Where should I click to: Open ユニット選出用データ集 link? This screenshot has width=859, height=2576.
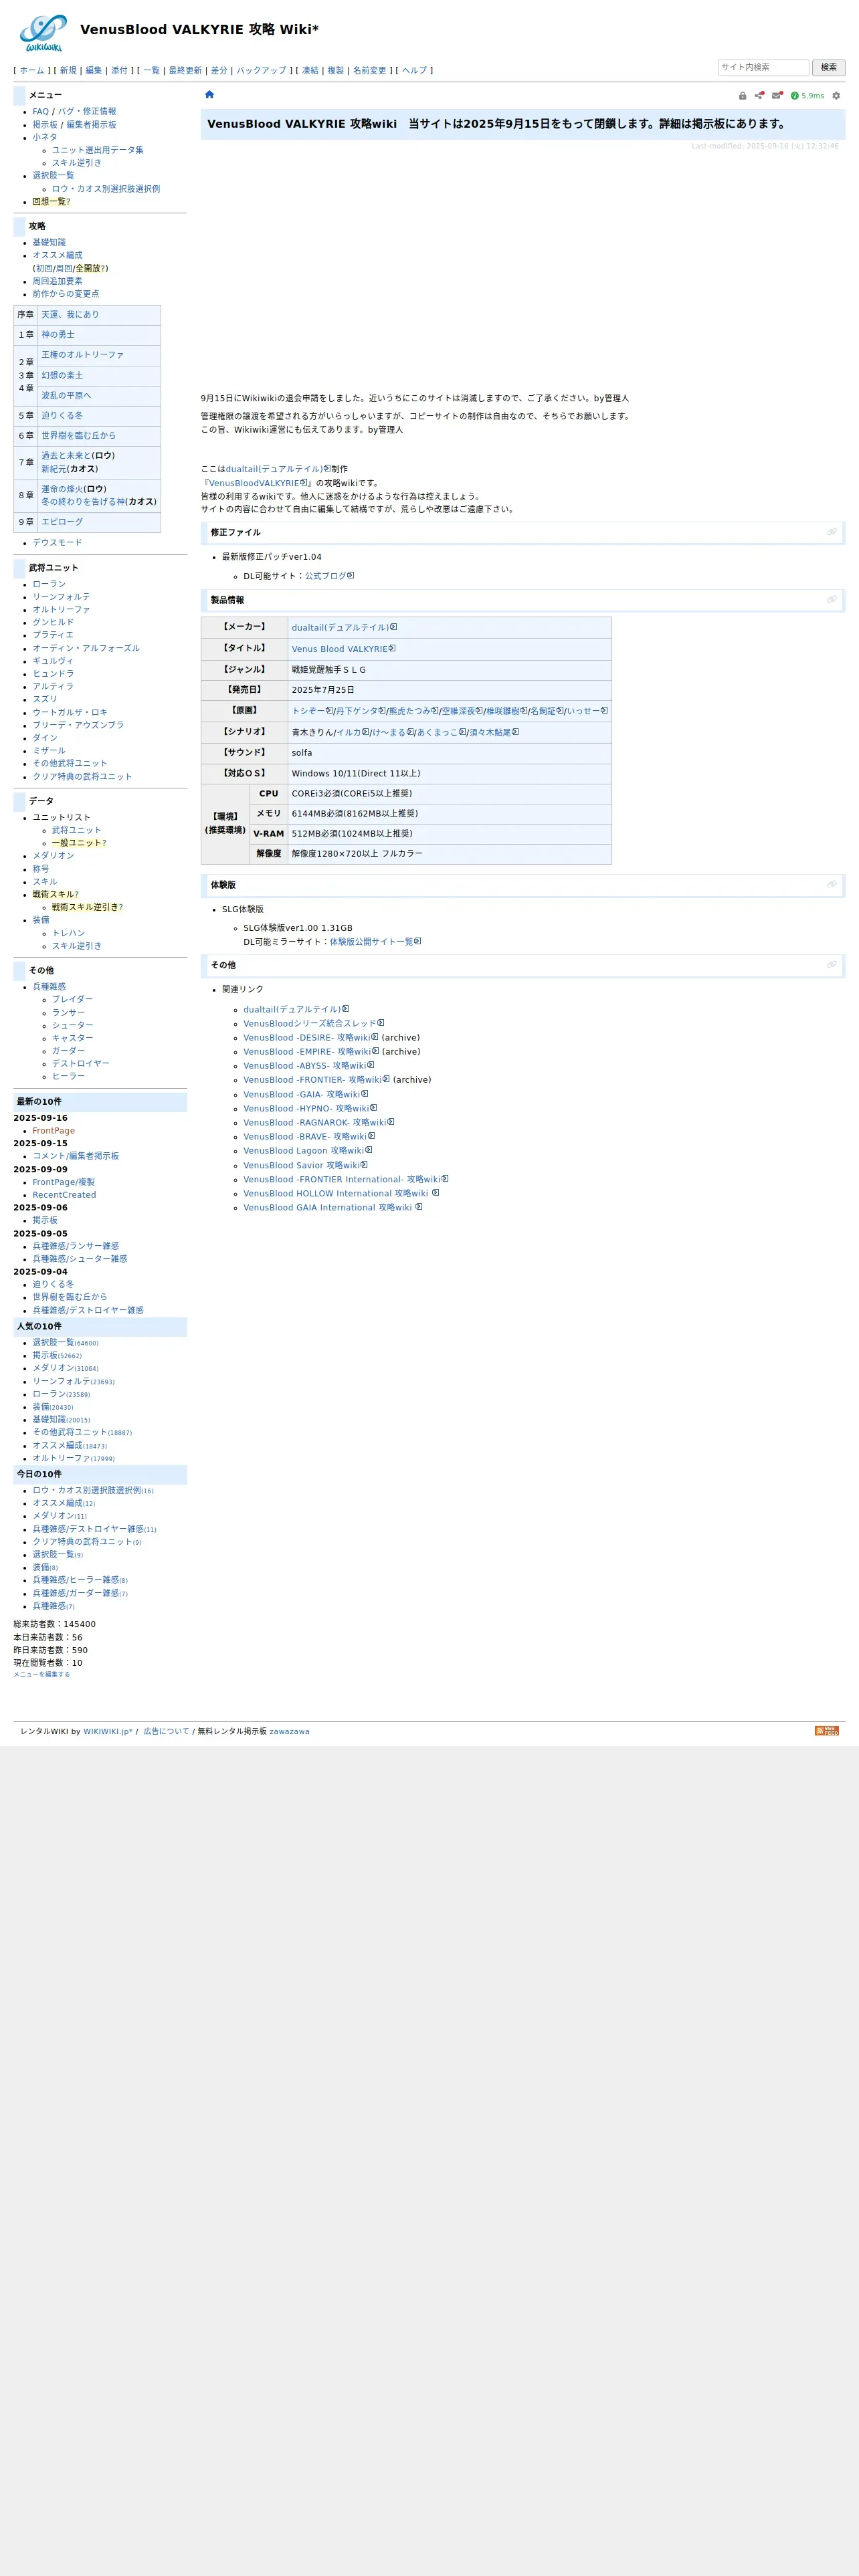98,150
